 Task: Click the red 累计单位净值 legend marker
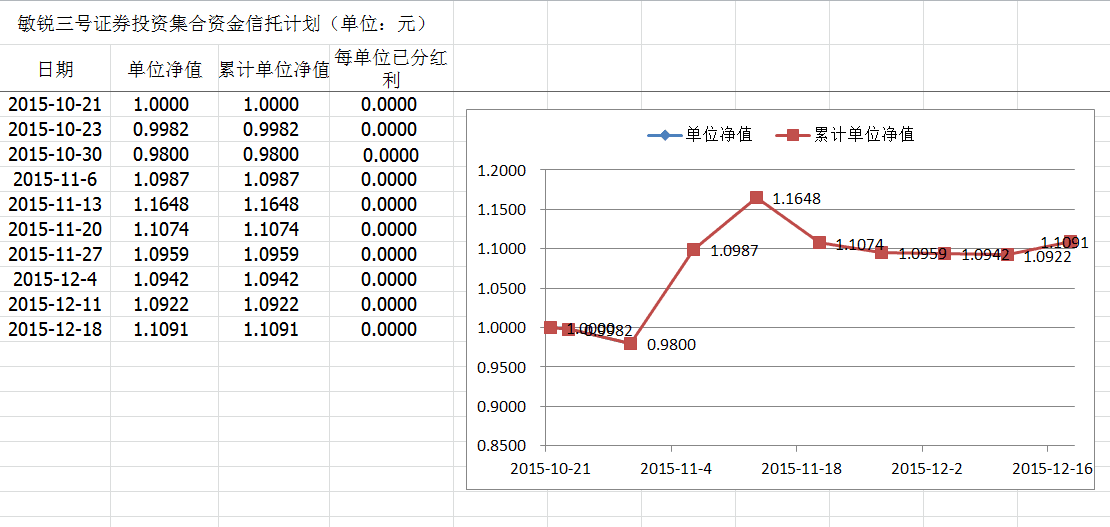(793, 135)
